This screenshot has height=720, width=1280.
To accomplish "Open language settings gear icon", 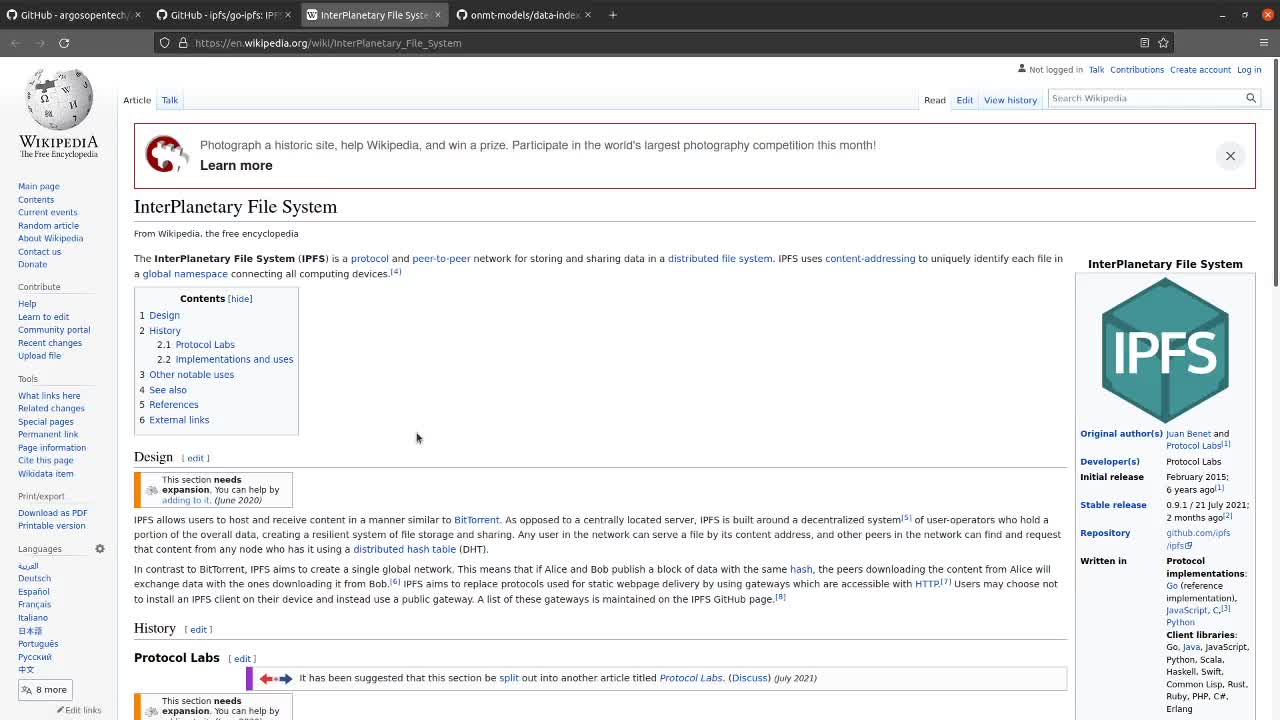I will (x=100, y=549).
